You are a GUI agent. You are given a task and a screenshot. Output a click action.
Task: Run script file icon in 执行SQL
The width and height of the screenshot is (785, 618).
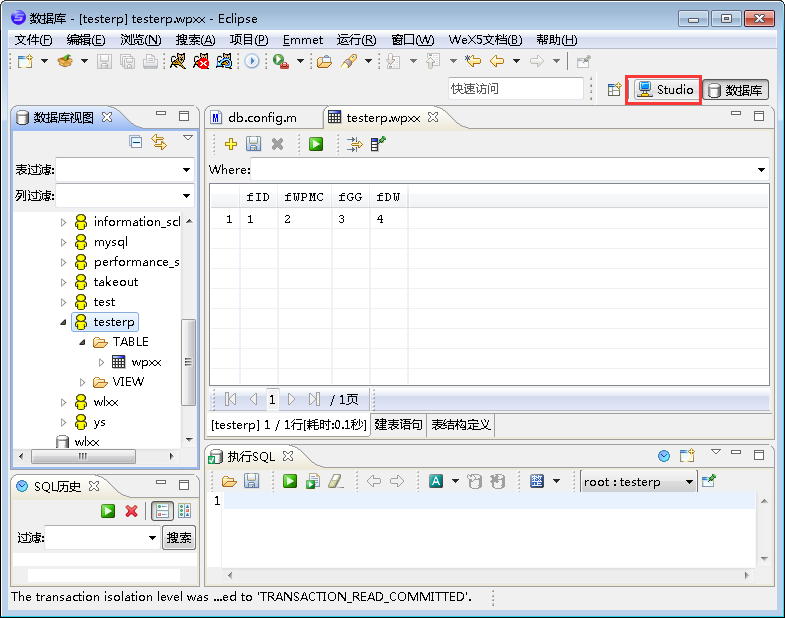313,481
